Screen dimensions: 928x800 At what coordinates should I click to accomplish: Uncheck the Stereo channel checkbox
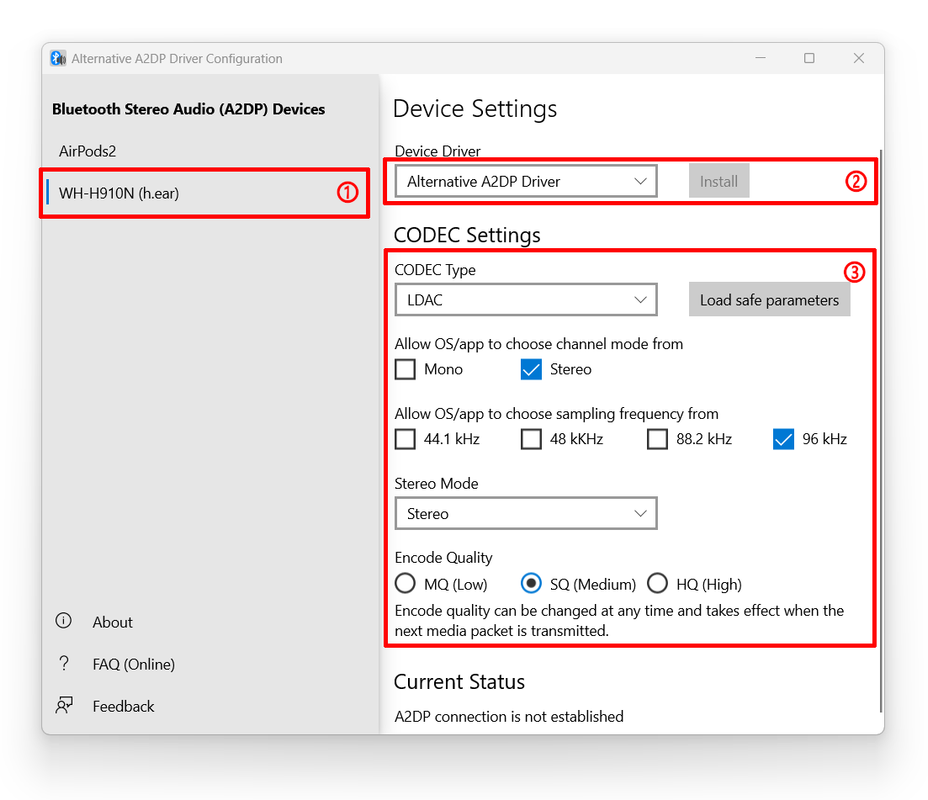pyautogui.click(x=531, y=369)
